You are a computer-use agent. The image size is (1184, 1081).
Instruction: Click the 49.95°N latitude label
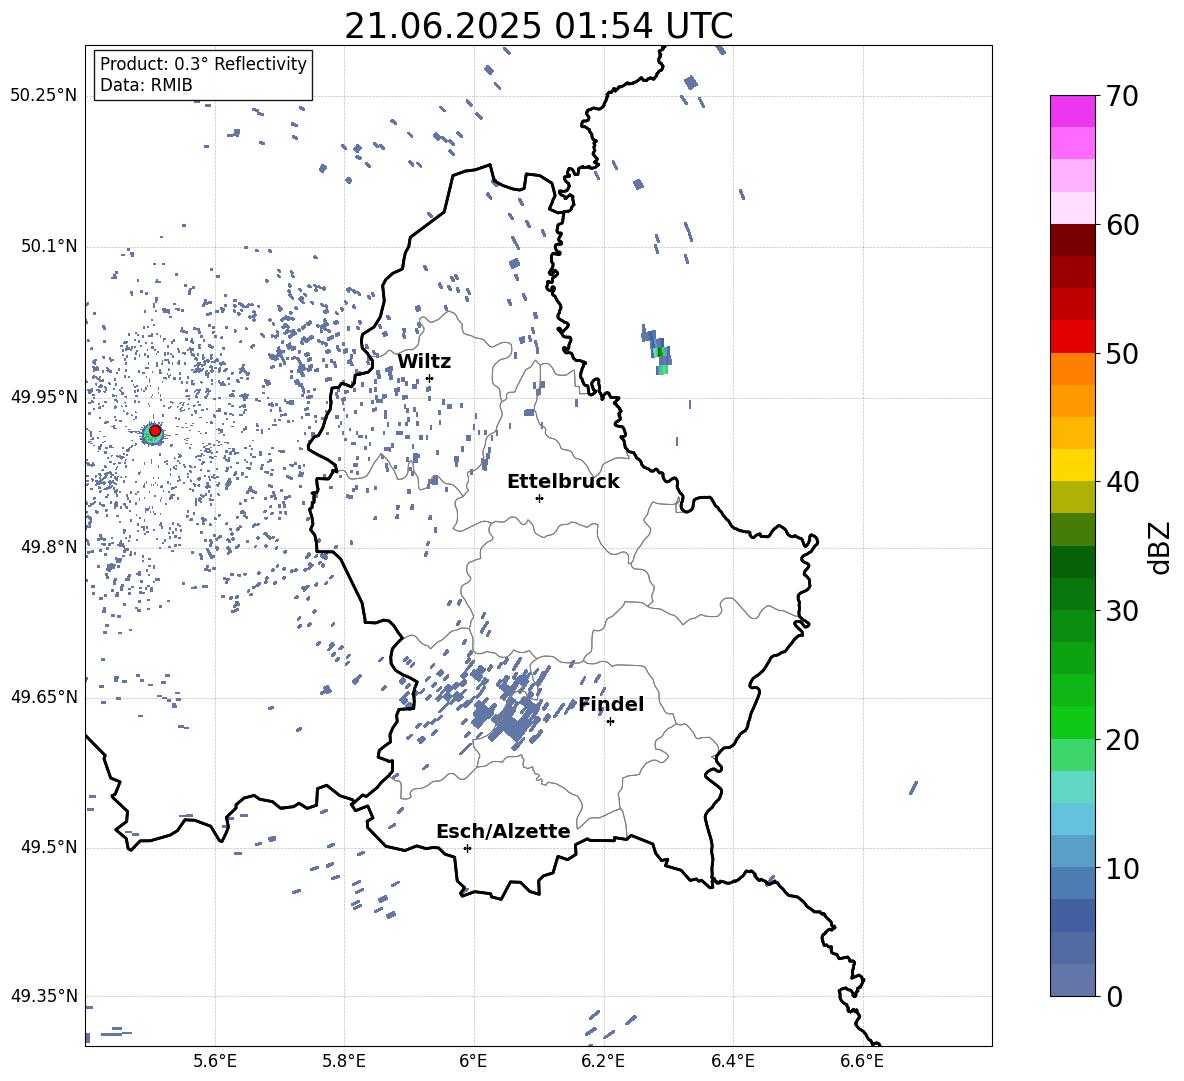(44, 397)
